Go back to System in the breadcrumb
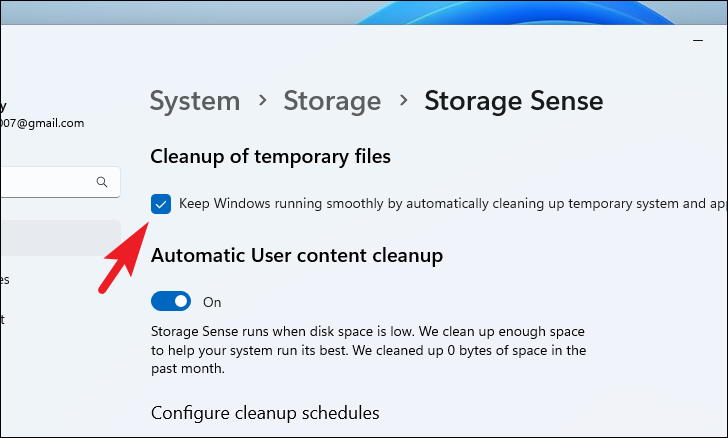 pyautogui.click(x=195, y=101)
